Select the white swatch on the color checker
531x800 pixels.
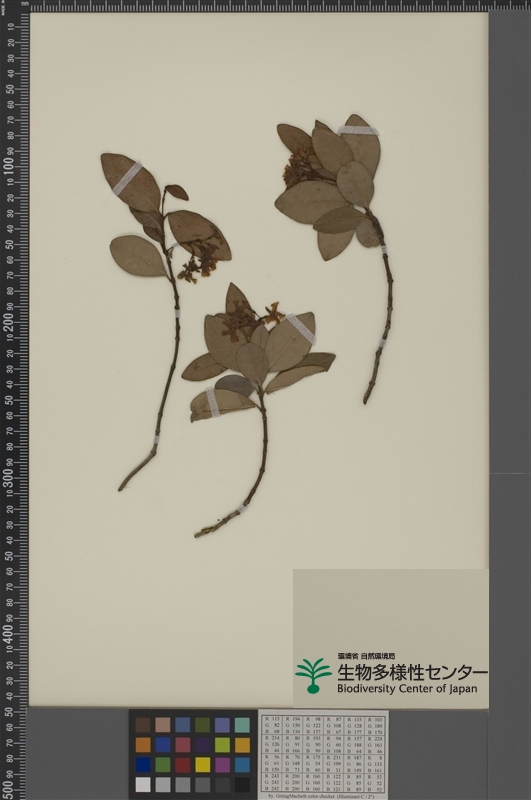point(143,784)
